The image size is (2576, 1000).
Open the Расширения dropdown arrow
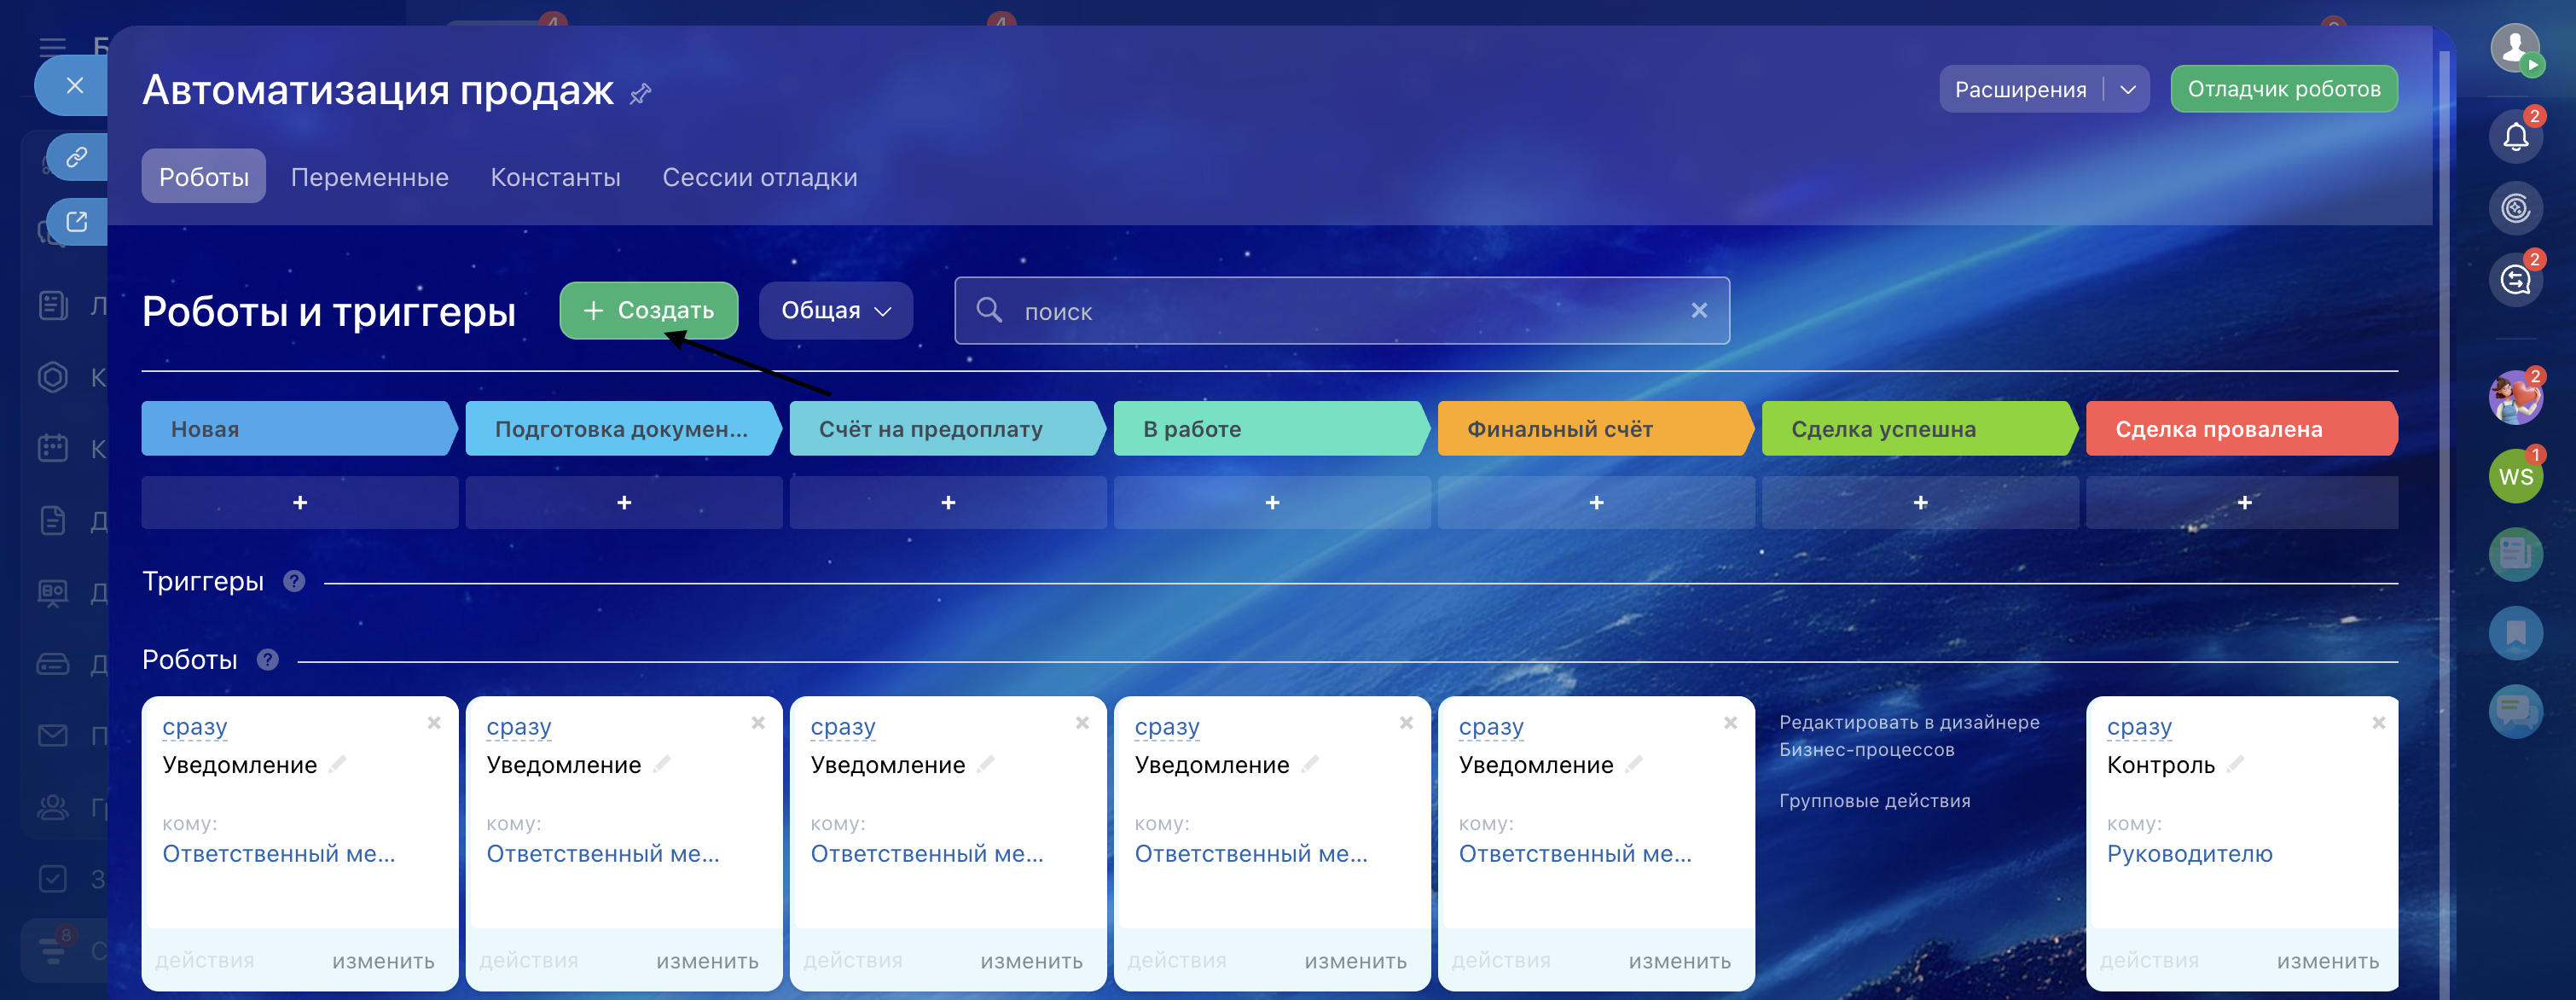[2128, 90]
